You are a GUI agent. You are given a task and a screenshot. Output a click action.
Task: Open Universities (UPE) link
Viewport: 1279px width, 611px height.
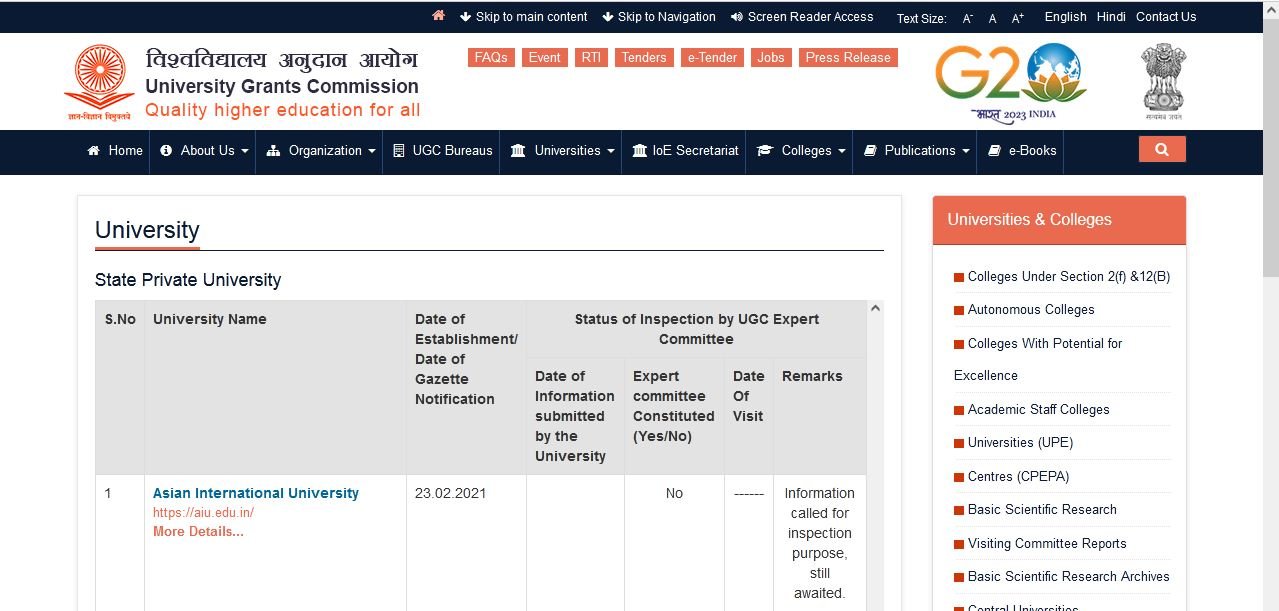[1020, 443]
